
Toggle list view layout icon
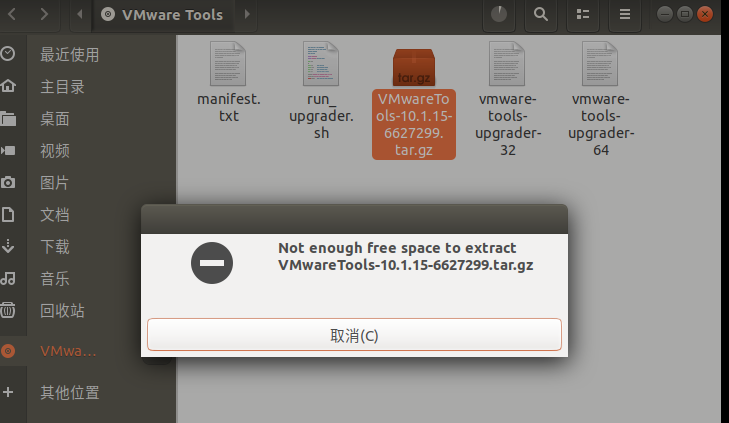pyautogui.click(x=583, y=14)
